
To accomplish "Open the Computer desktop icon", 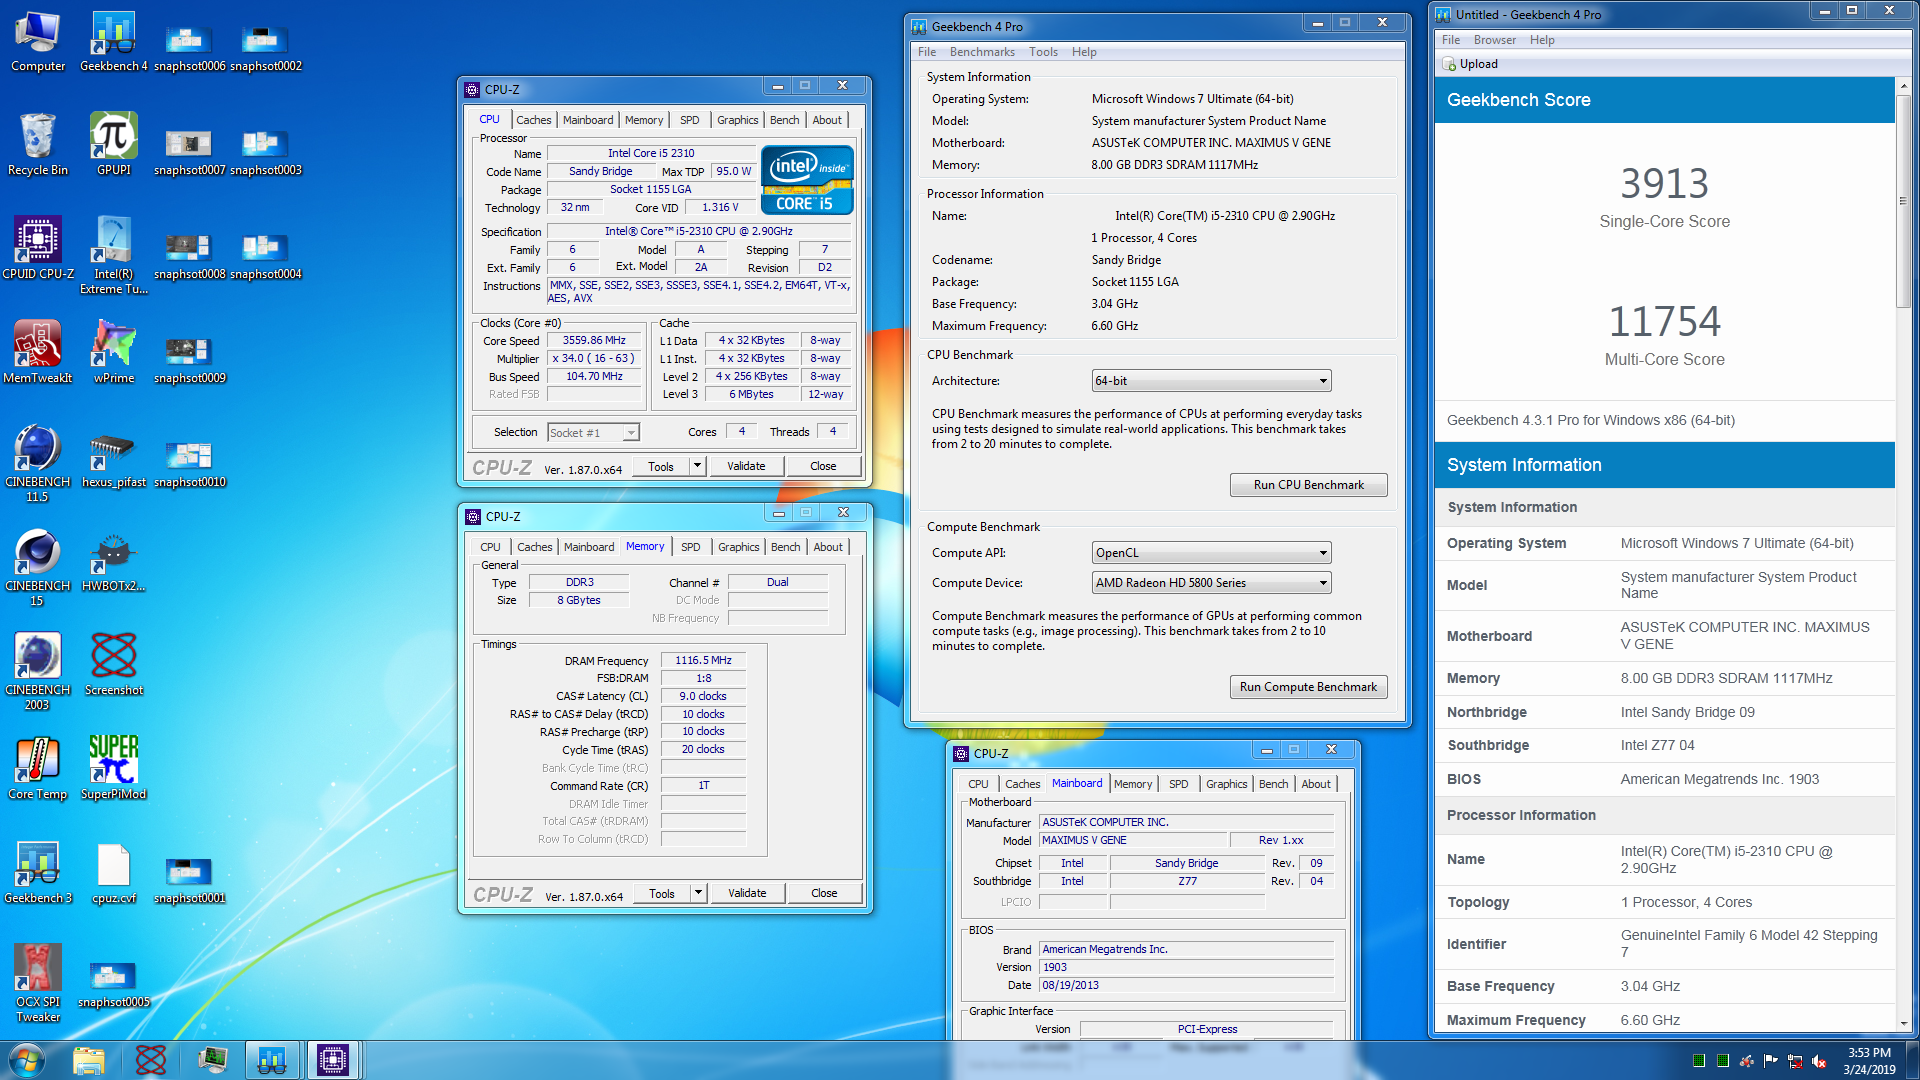I will 38,42.
